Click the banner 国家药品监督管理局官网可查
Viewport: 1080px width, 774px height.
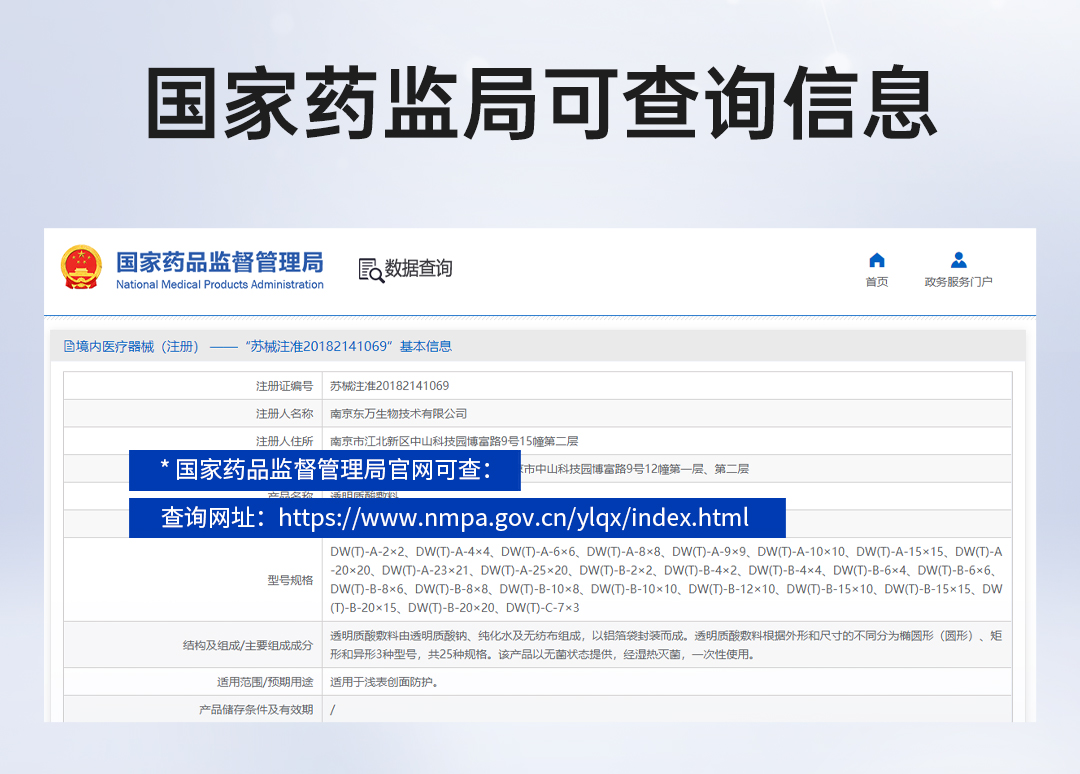[324, 470]
